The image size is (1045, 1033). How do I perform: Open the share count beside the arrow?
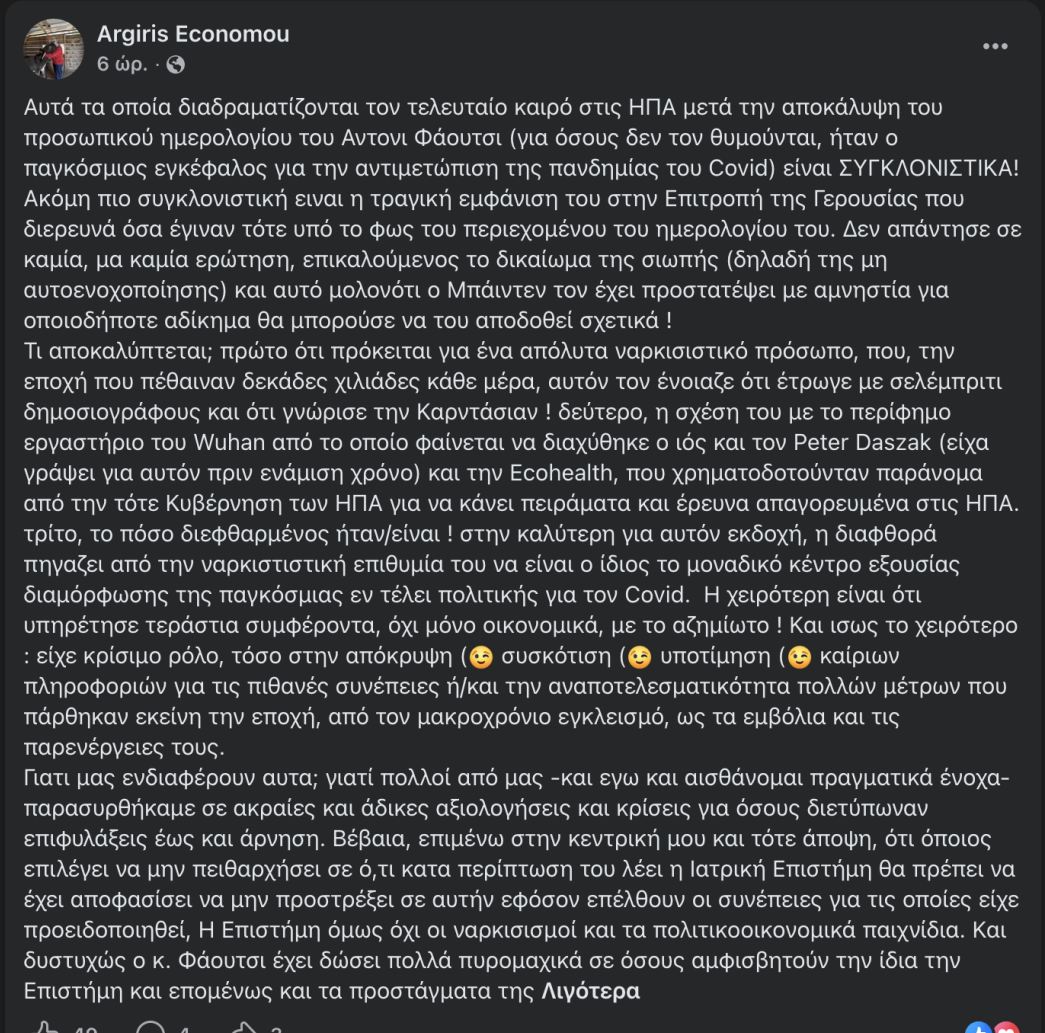point(276,1029)
